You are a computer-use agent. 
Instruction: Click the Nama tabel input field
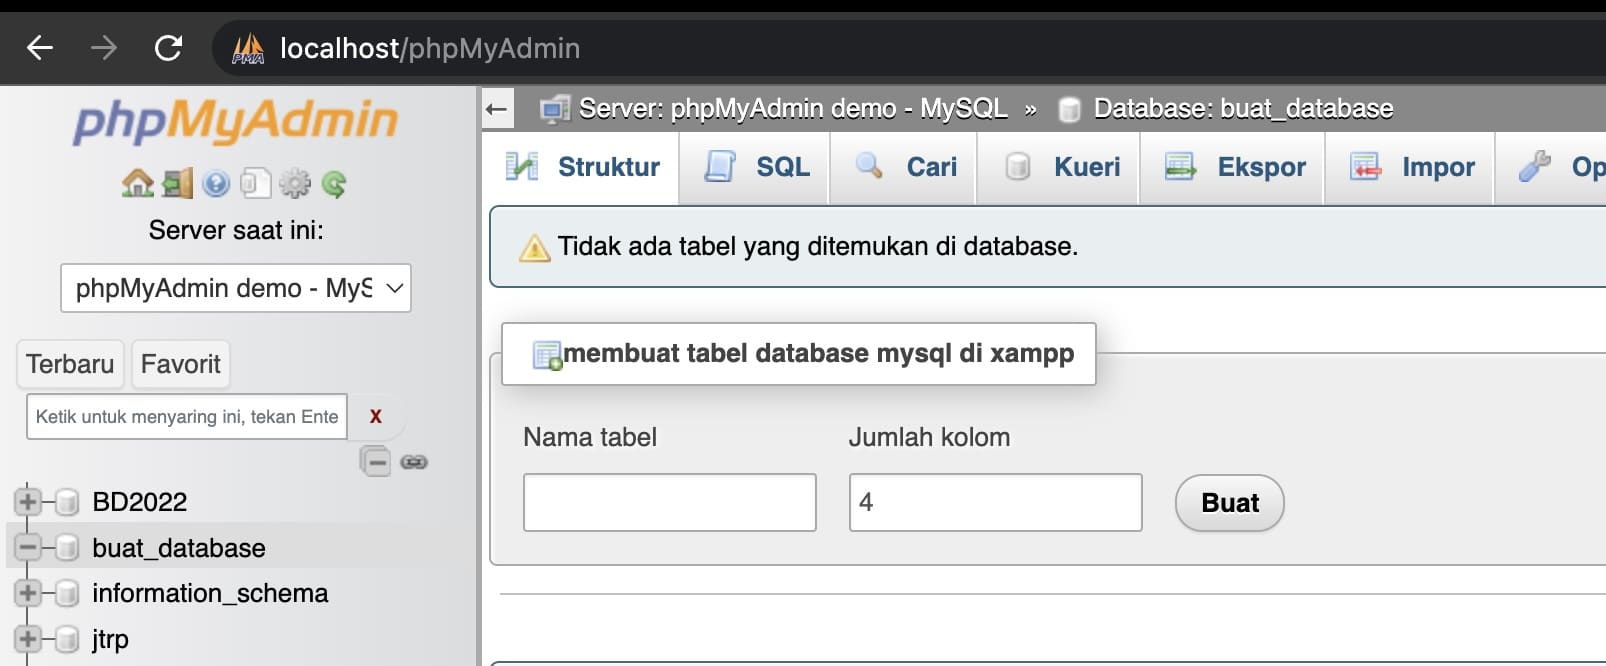click(x=670, y=502)
